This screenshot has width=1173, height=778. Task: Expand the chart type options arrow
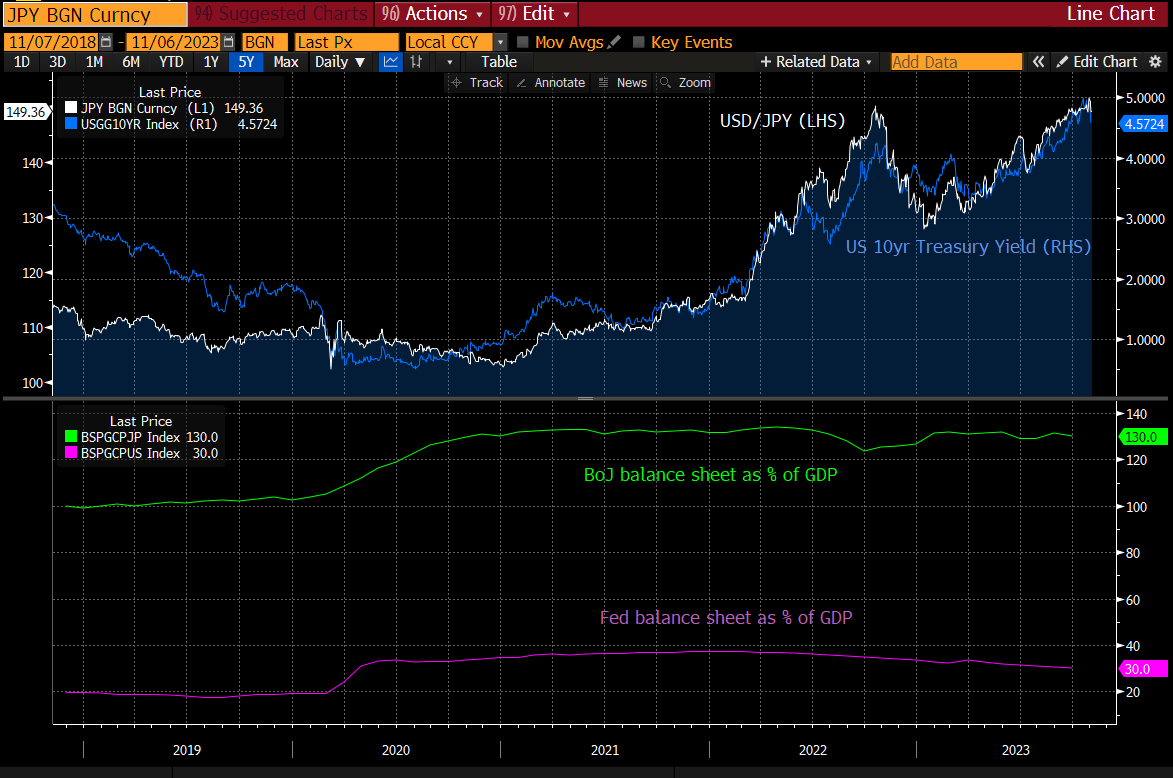(x=450, y=62)
